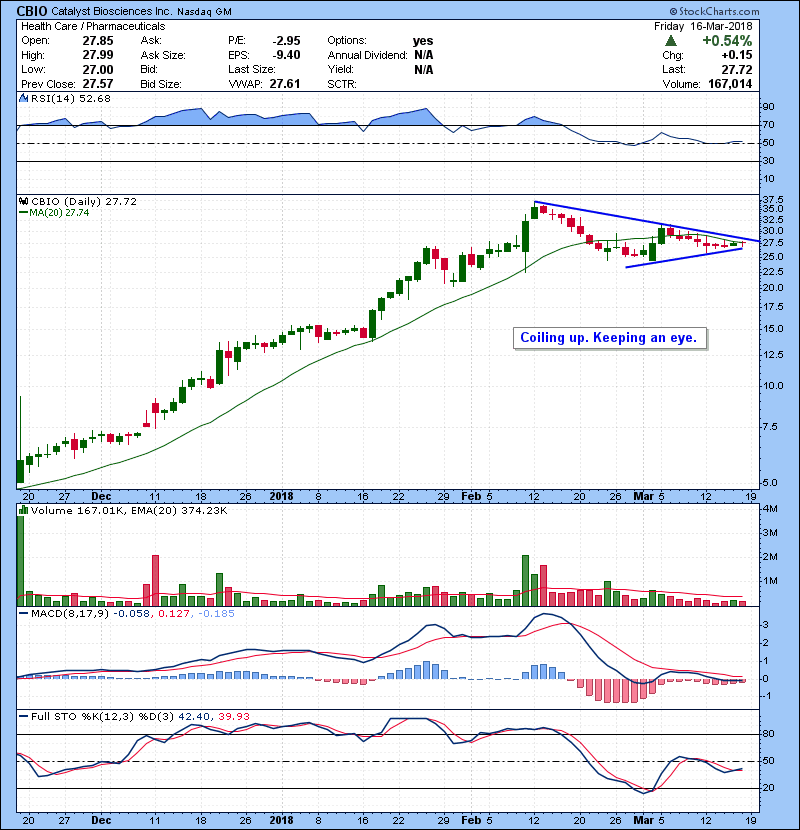This screenshot has height=830, width=800.
Task: Click the Prev Close value 27.57
Action: pyautogui.click(x=98, y=84)
